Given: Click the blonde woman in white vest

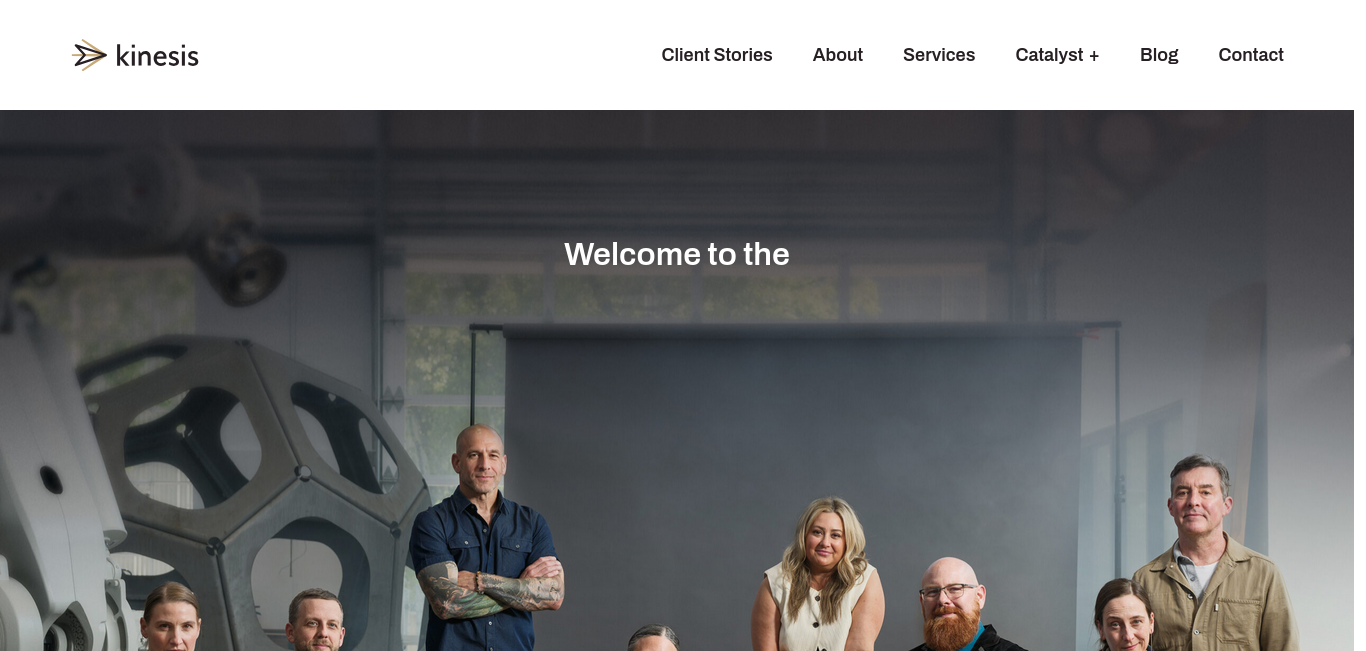Looking at the screenshot, I should [x=820, y=575].
